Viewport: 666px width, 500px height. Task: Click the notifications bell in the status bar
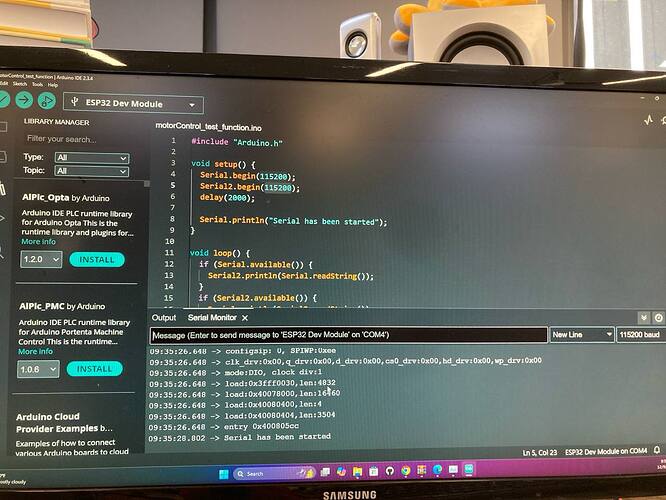click(657, 450)
